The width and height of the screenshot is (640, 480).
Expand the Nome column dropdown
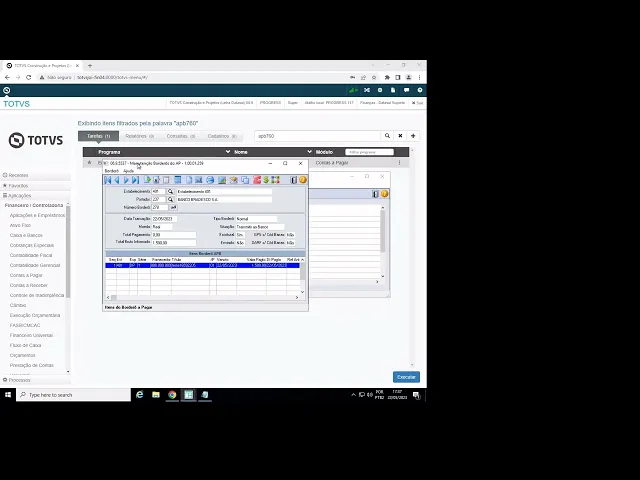point(309,152)
